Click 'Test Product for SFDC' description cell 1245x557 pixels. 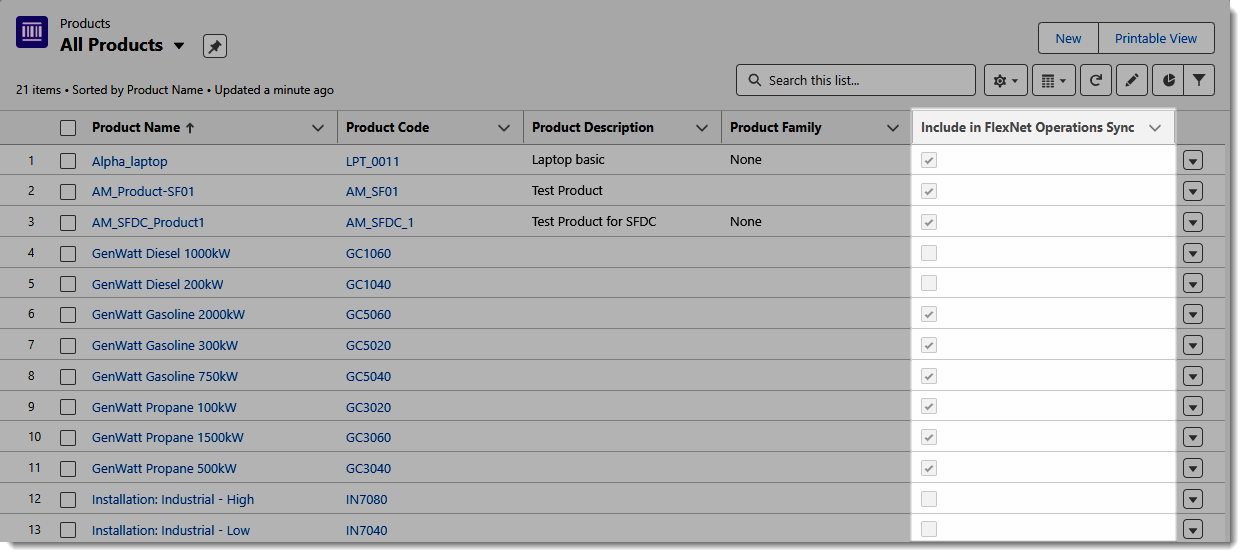click(x=594, y=222)
